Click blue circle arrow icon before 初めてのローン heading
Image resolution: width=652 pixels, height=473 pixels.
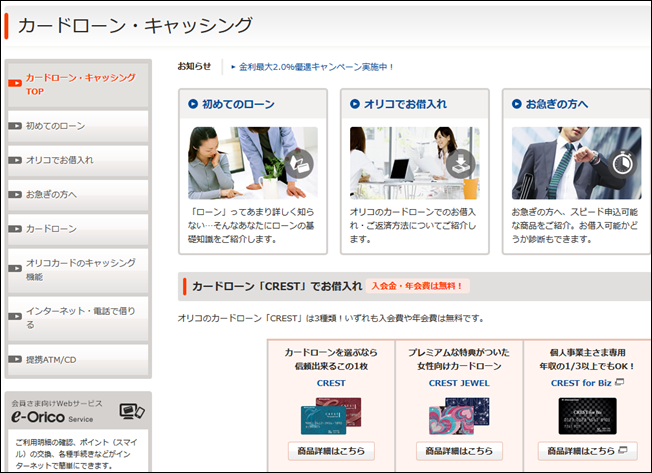[193, 104]
